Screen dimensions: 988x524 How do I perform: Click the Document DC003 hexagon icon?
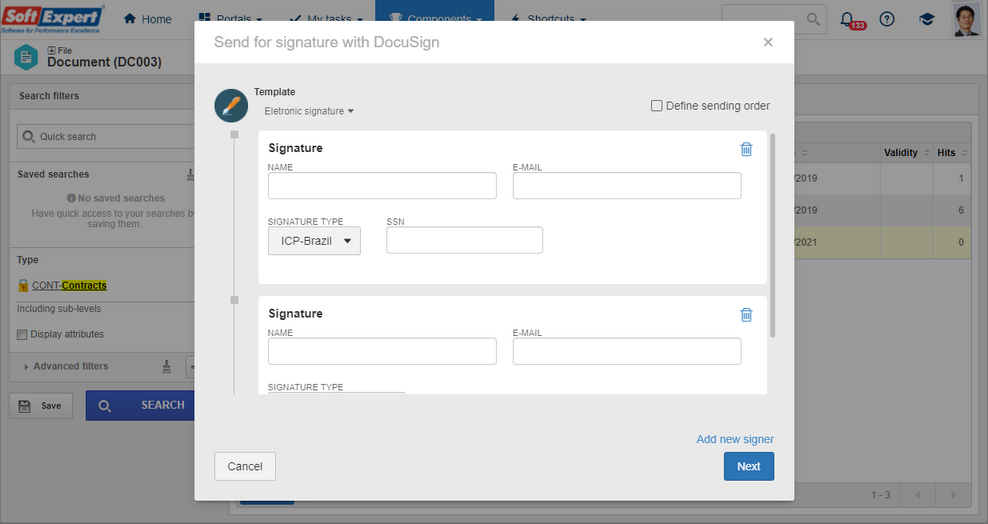coord(26,58)
